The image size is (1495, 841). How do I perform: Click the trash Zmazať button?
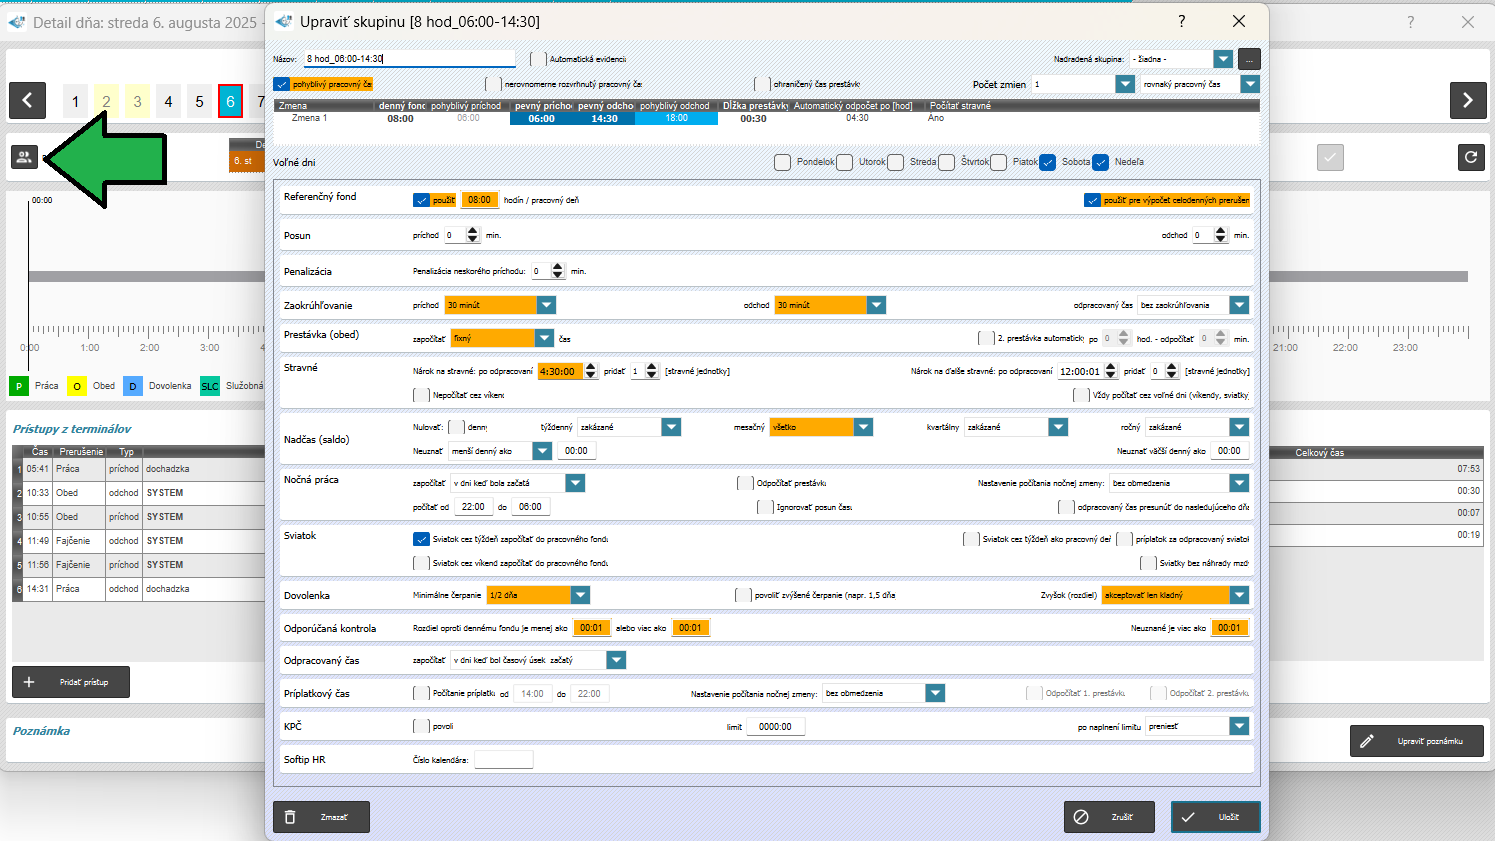[321, 817]
